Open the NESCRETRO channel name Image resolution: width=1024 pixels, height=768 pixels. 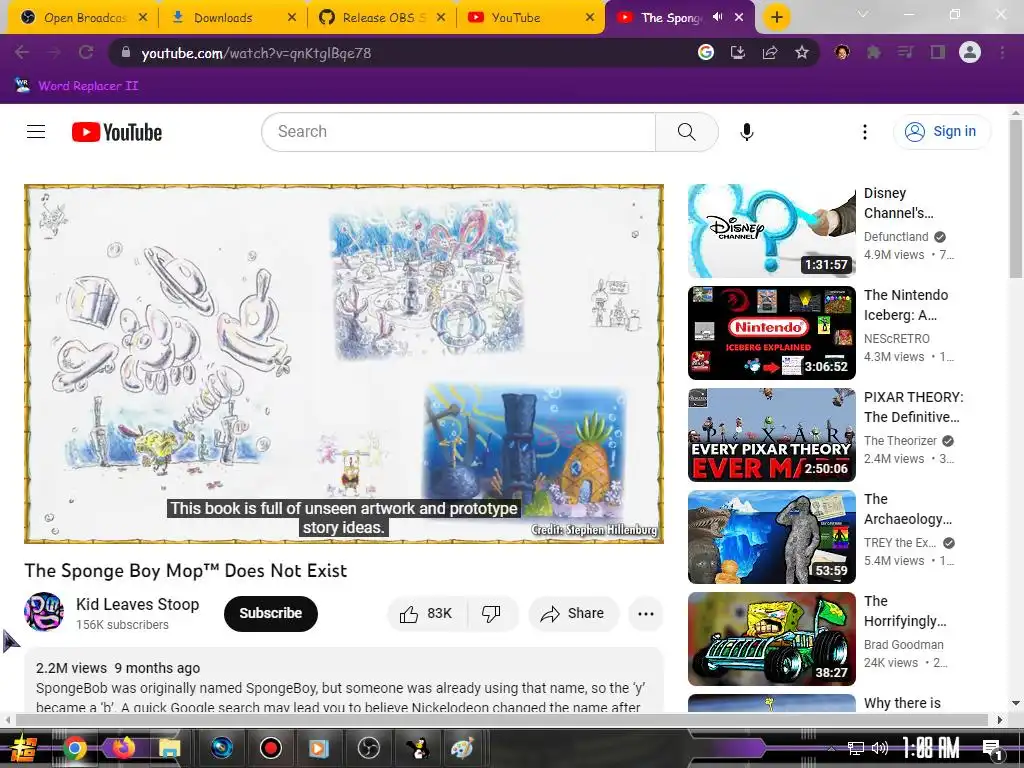[x=896, y=338]
